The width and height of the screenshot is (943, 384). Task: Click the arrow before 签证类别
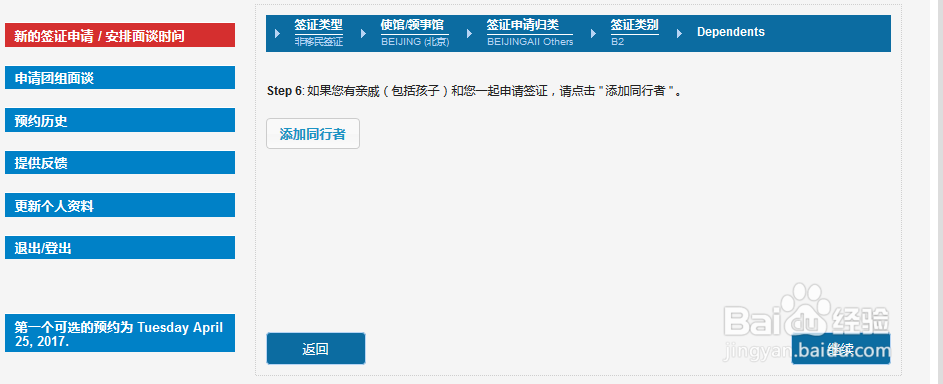click(x=594, y=34)
